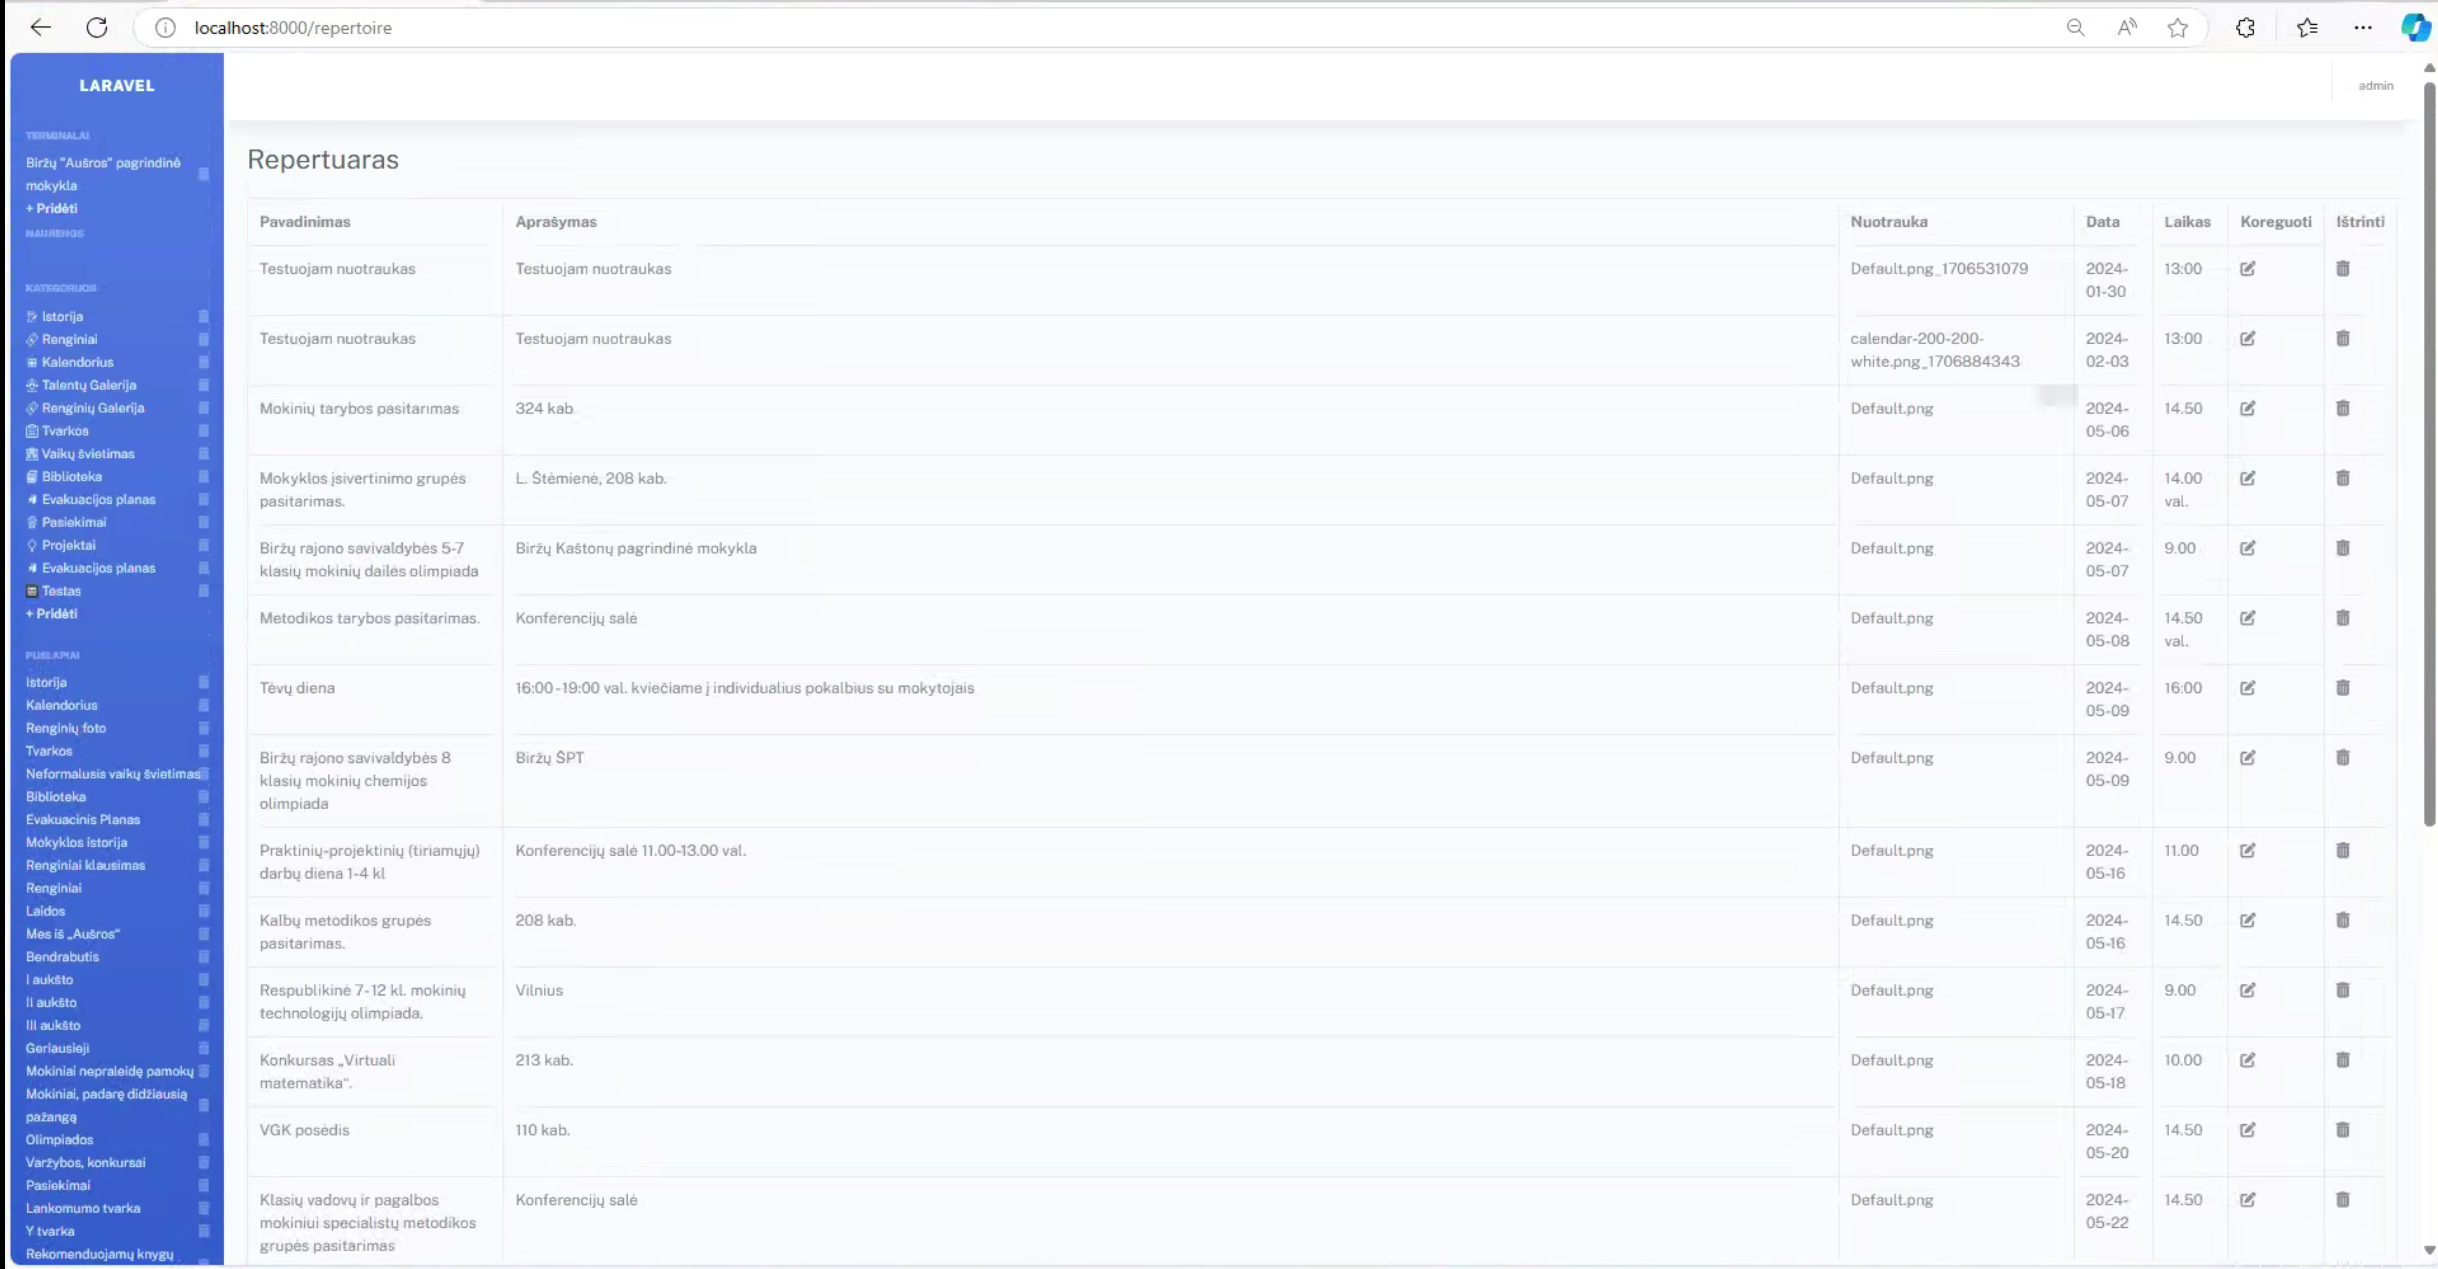Edit the Tėvų diena row entry
The height and width of the screenshot is (1269, 2438).
pos(2247,688)
